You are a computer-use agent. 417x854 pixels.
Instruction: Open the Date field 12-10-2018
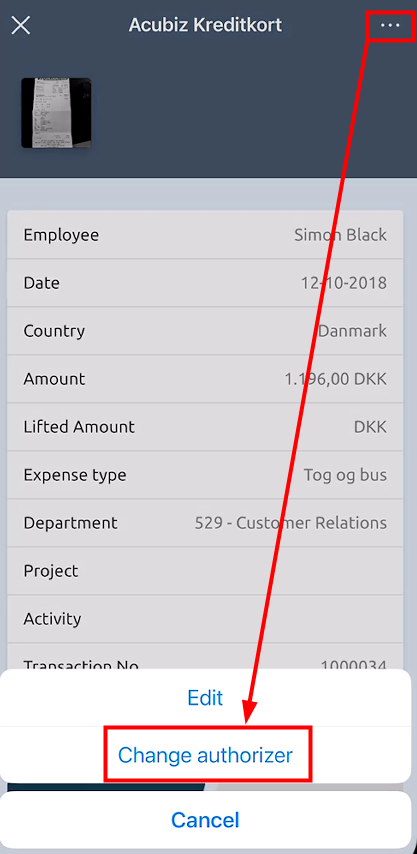tap(205, 283)
